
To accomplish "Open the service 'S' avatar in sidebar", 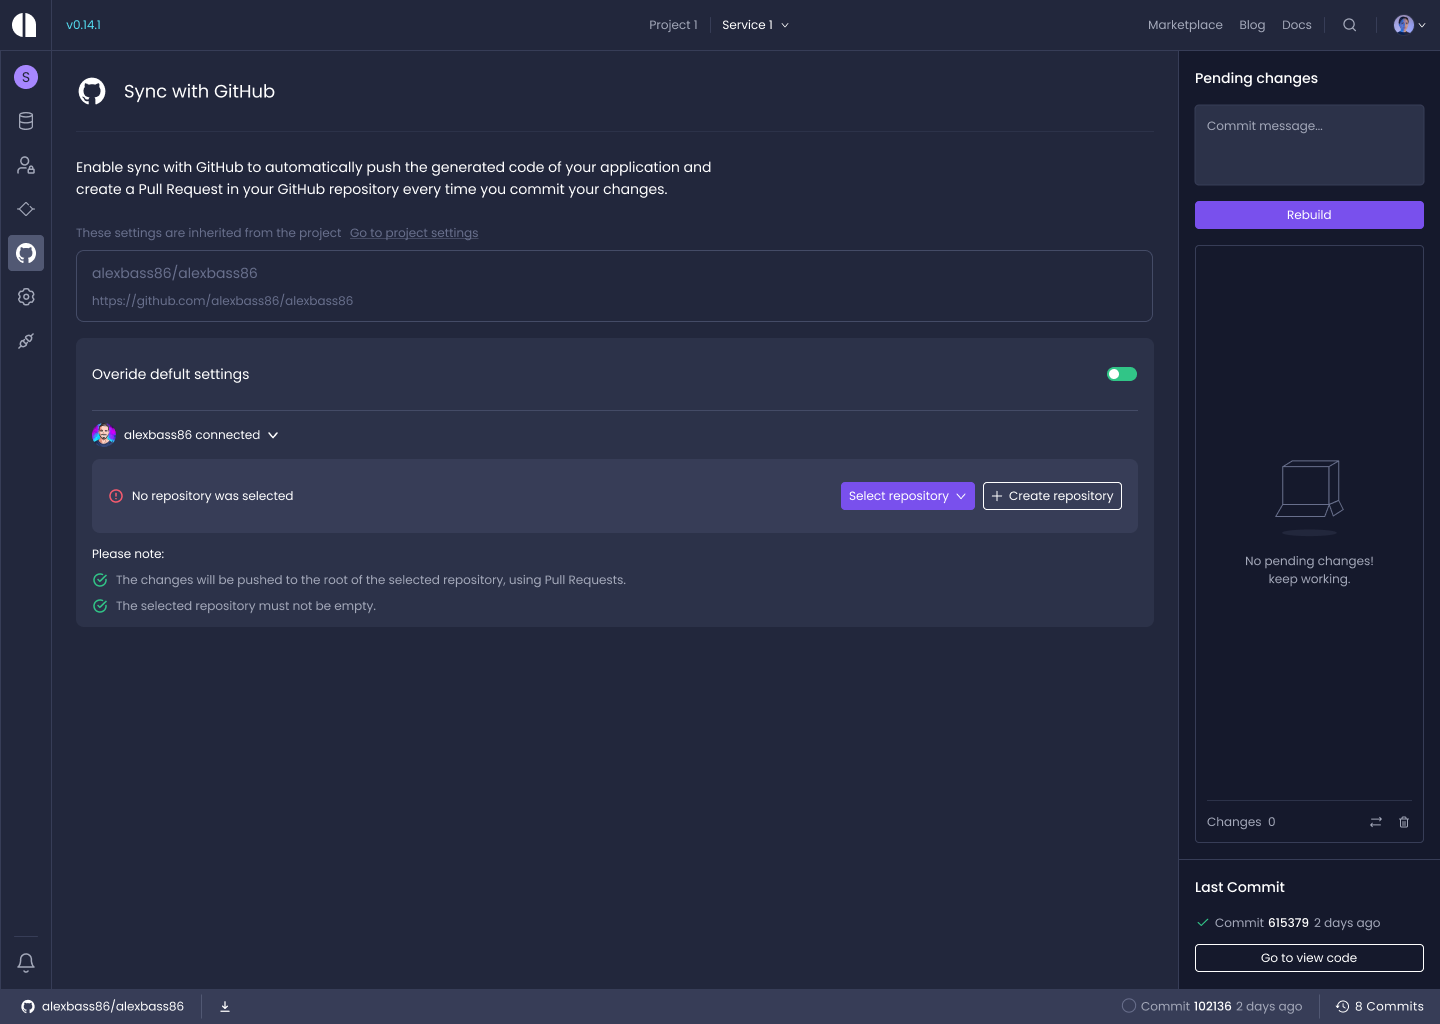I will [26, 77].
